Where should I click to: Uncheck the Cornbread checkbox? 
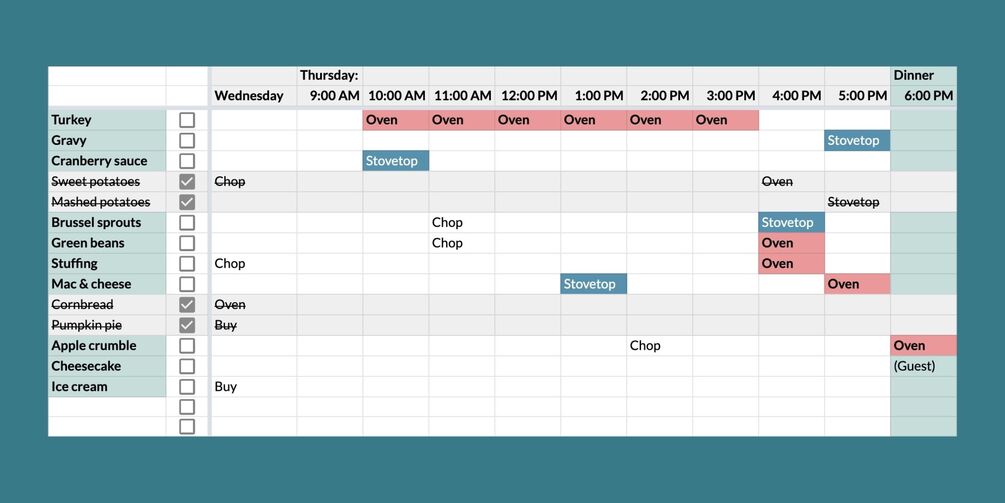point(187,304)
